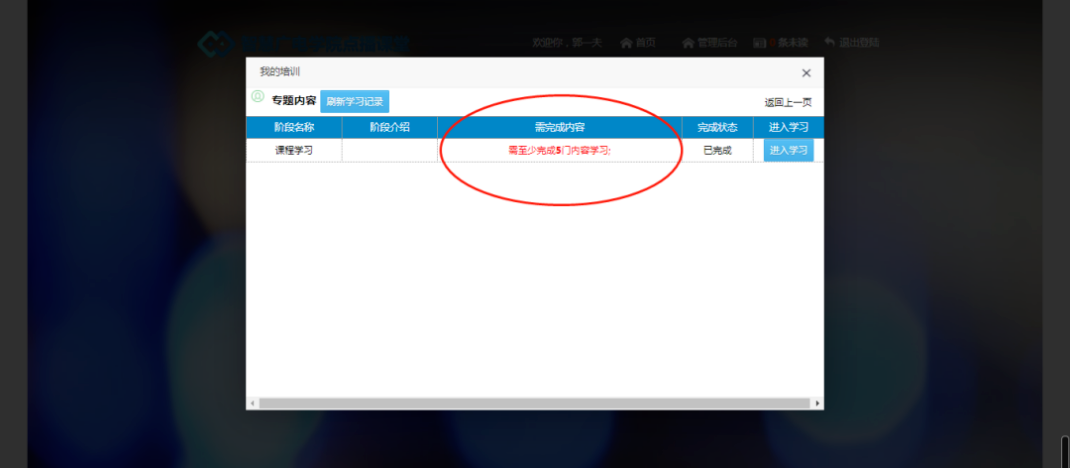Close the 我的培训 dialog
1071x468 pixels.
(806, 73)
